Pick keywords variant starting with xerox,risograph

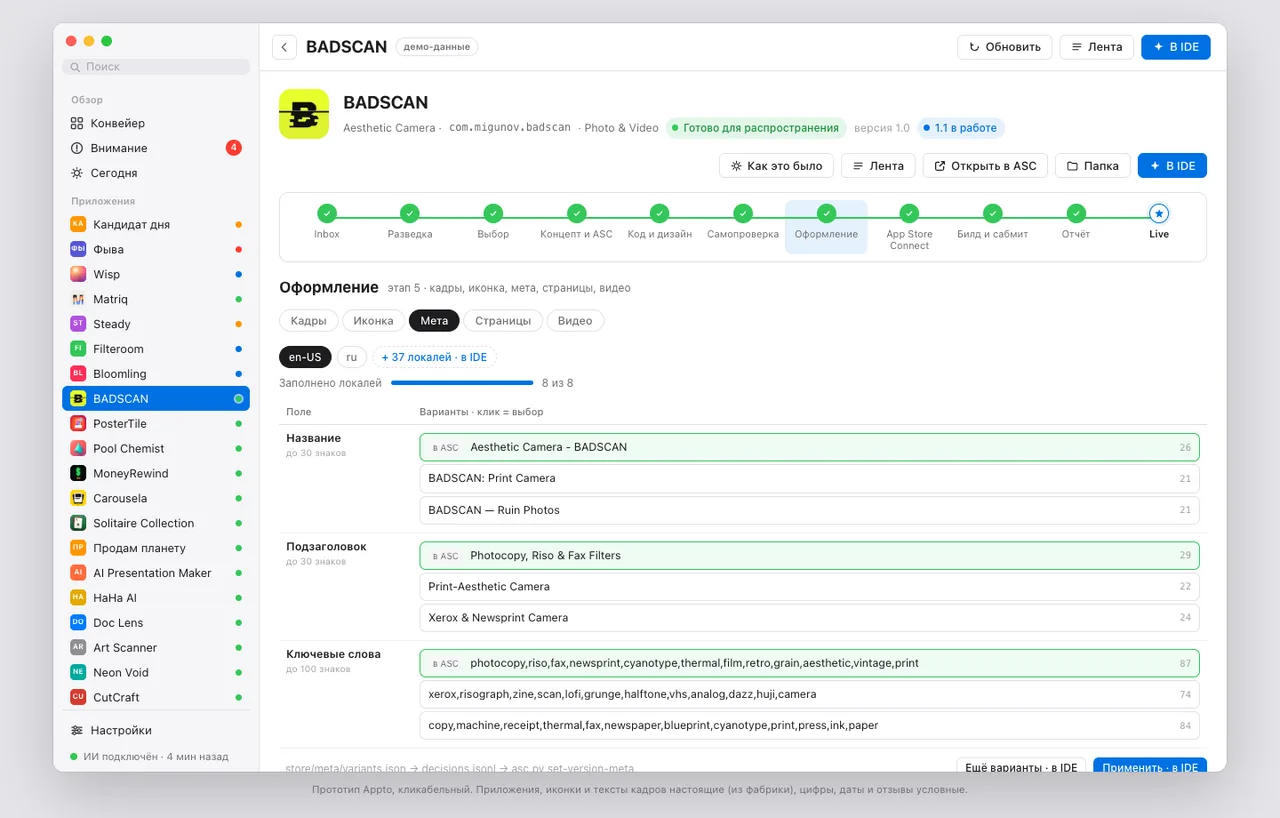[x=809, y=694]
